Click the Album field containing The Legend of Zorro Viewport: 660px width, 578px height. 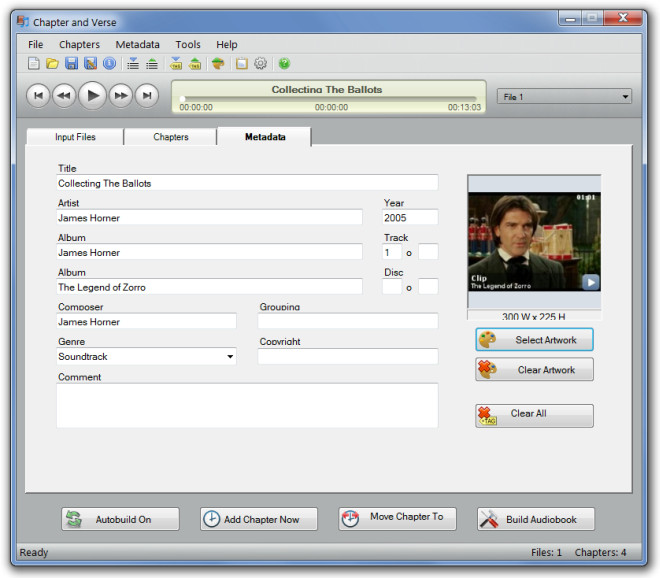(209, 287)
